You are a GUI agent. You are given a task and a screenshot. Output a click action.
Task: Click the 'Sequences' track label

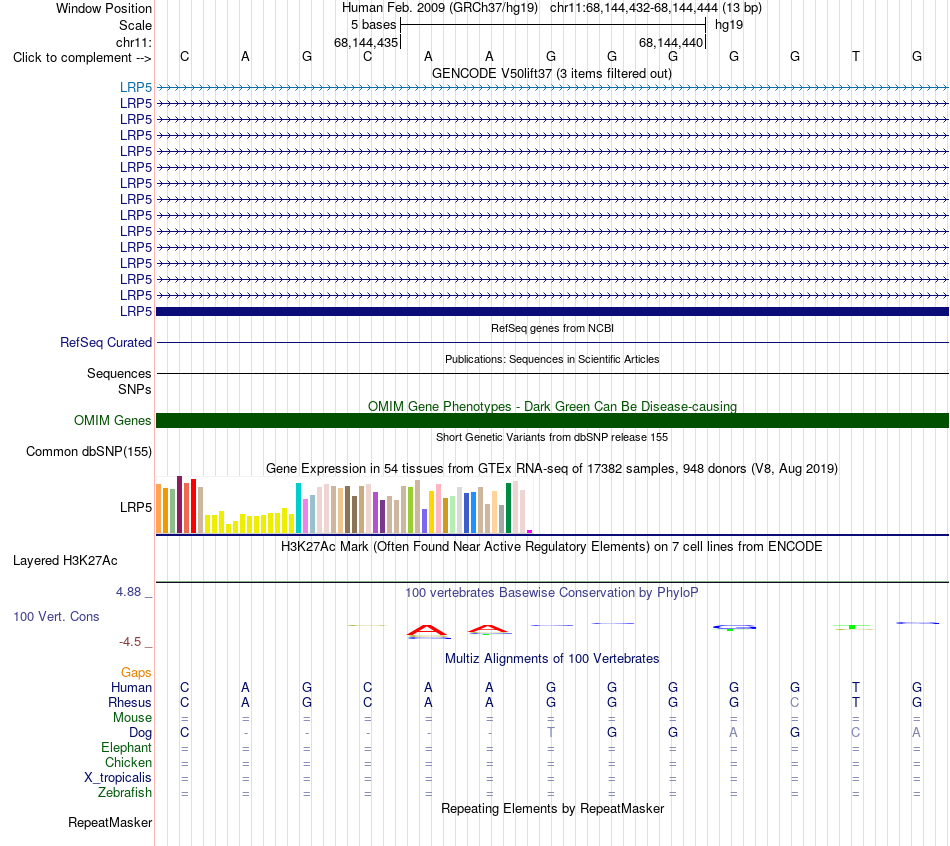click(119, 373)
